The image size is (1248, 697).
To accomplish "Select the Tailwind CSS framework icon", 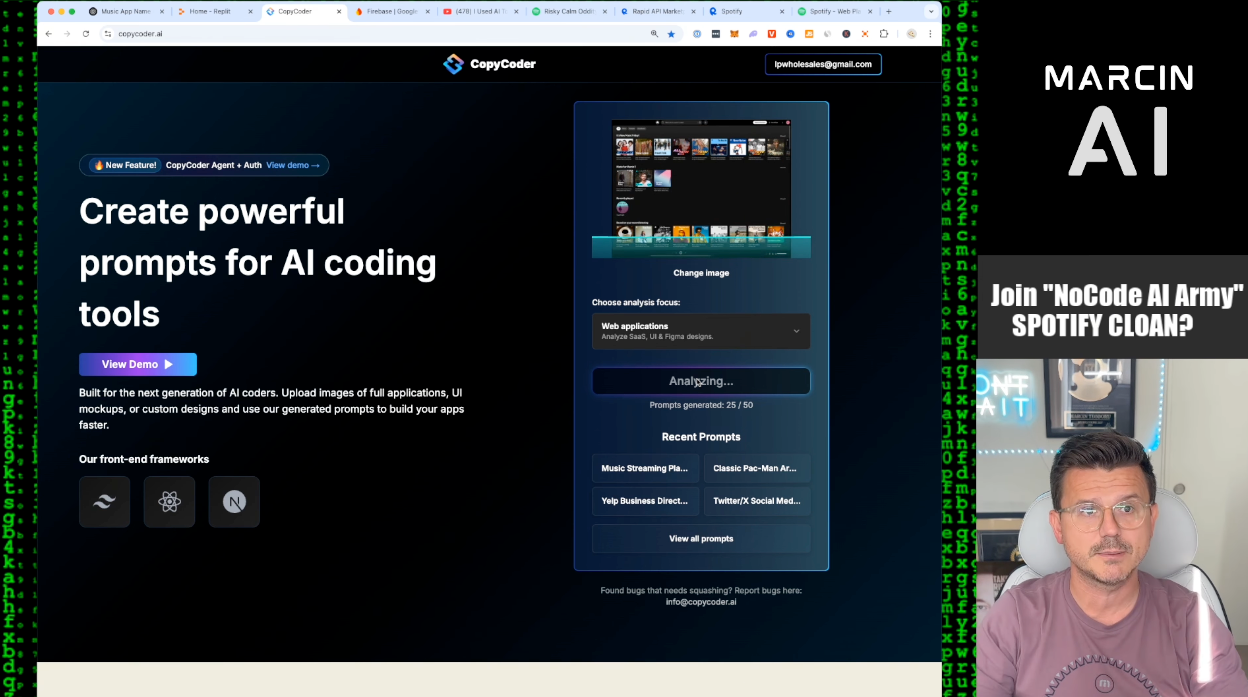I will (x=105, y=502).
